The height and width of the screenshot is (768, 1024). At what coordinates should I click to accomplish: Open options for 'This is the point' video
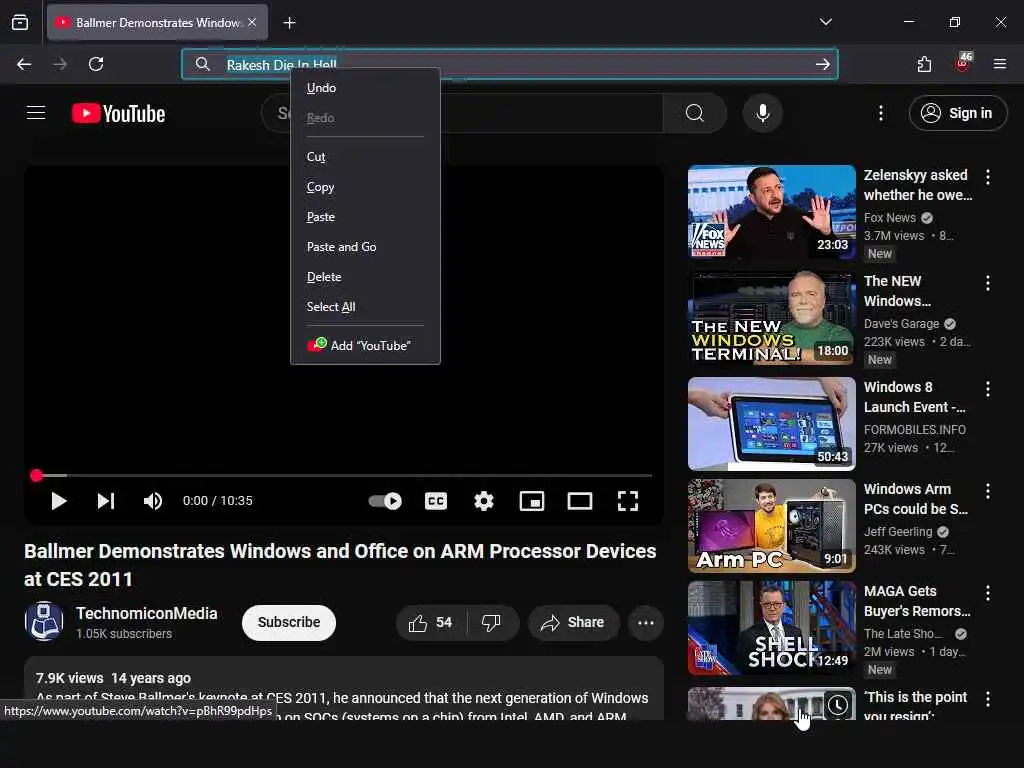click(987, 699)
